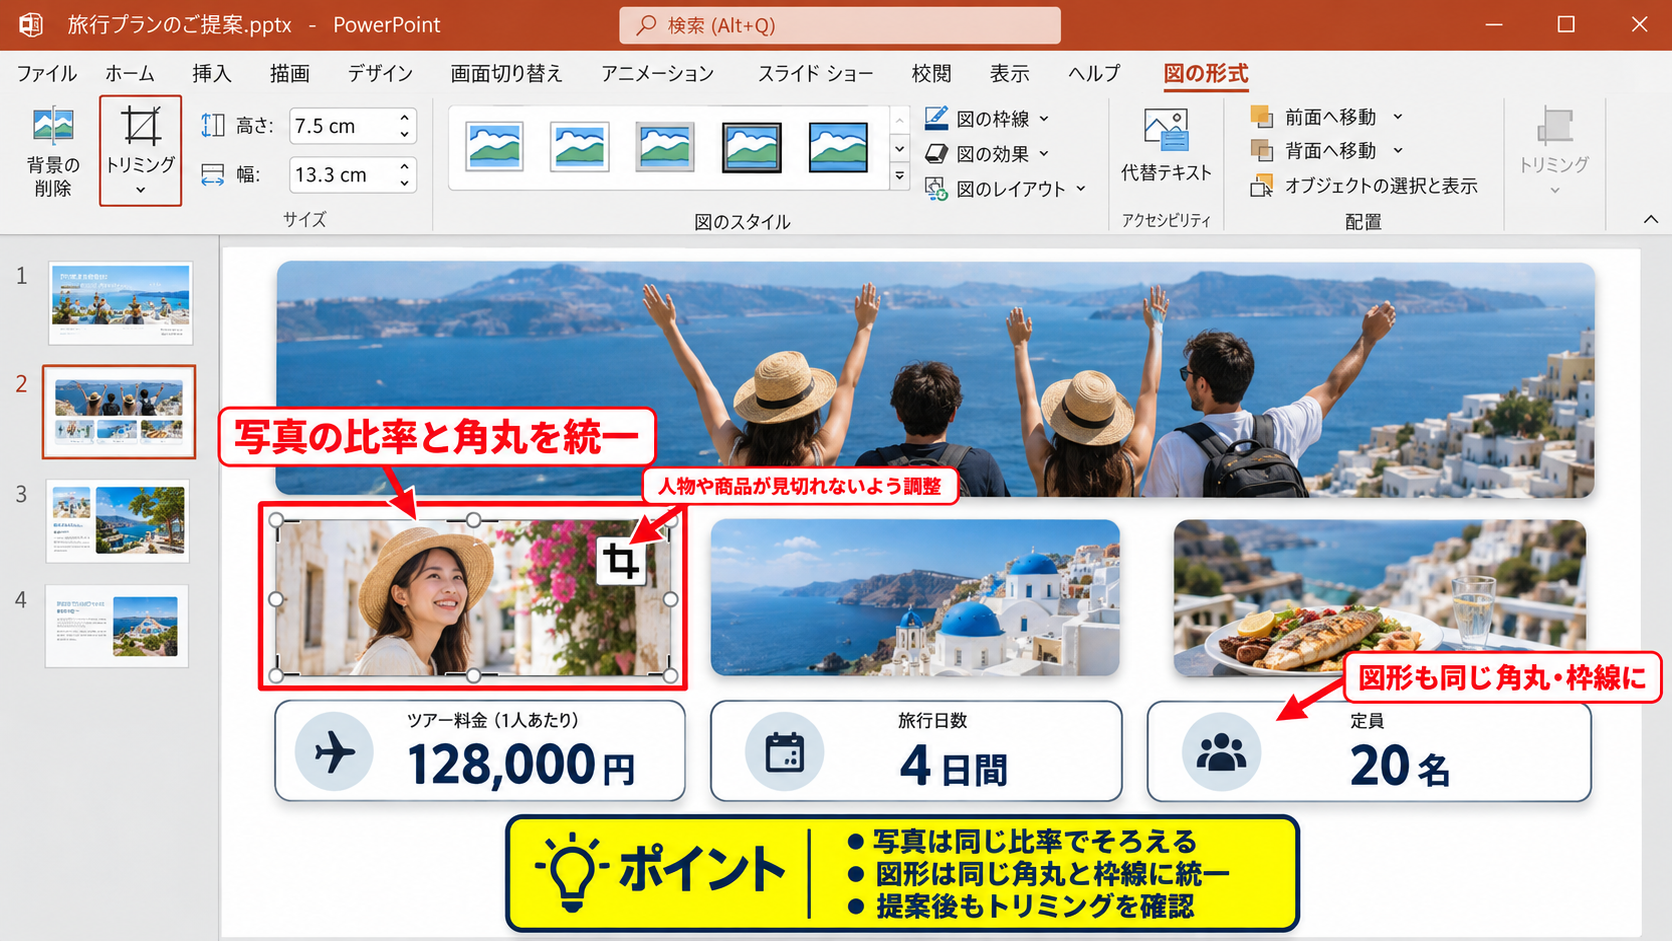Viewport: 1672px width, 941px height.
Task: Expand the 前面へ移動 dropdown arrow
Action: click(x=1398, y=117)
